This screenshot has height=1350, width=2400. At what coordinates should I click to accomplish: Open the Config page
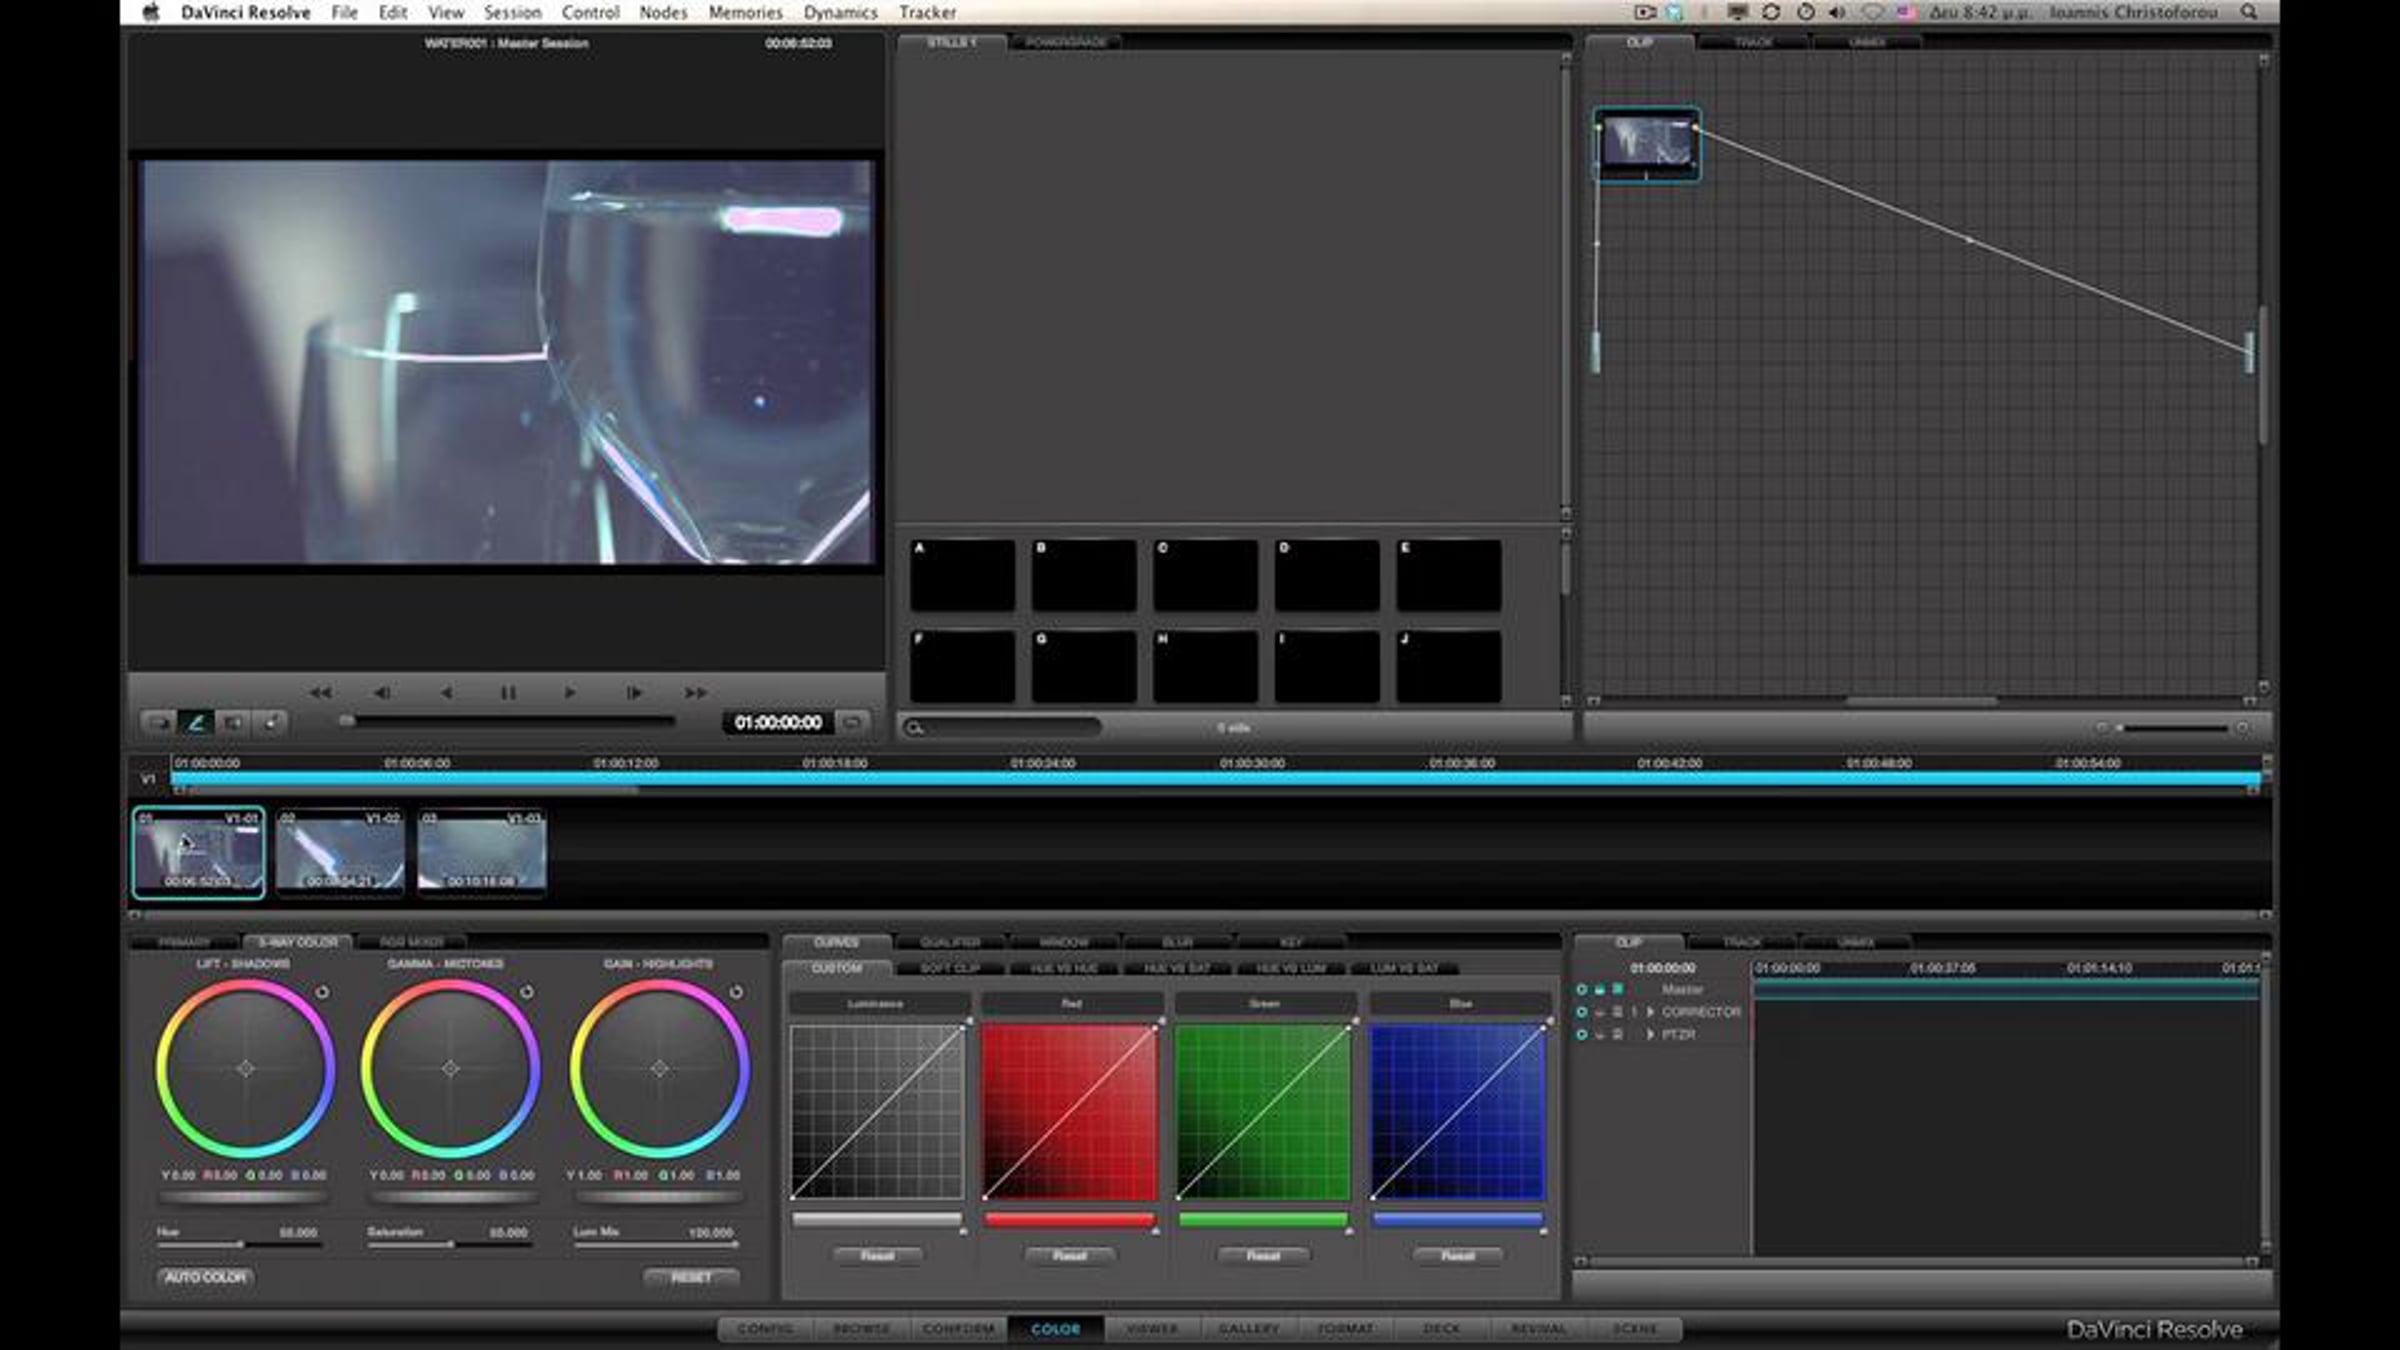765,1329
